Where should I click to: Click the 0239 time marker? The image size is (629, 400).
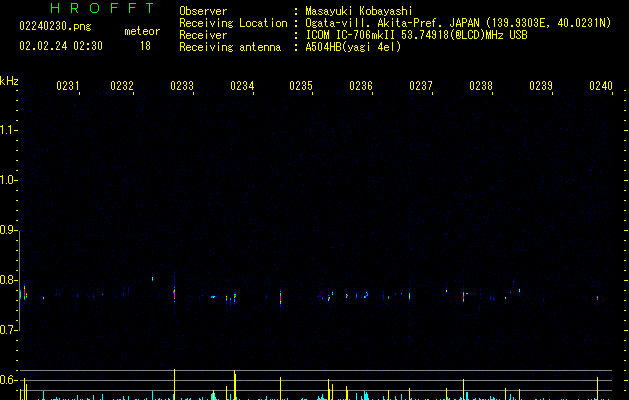pos(541,85)
